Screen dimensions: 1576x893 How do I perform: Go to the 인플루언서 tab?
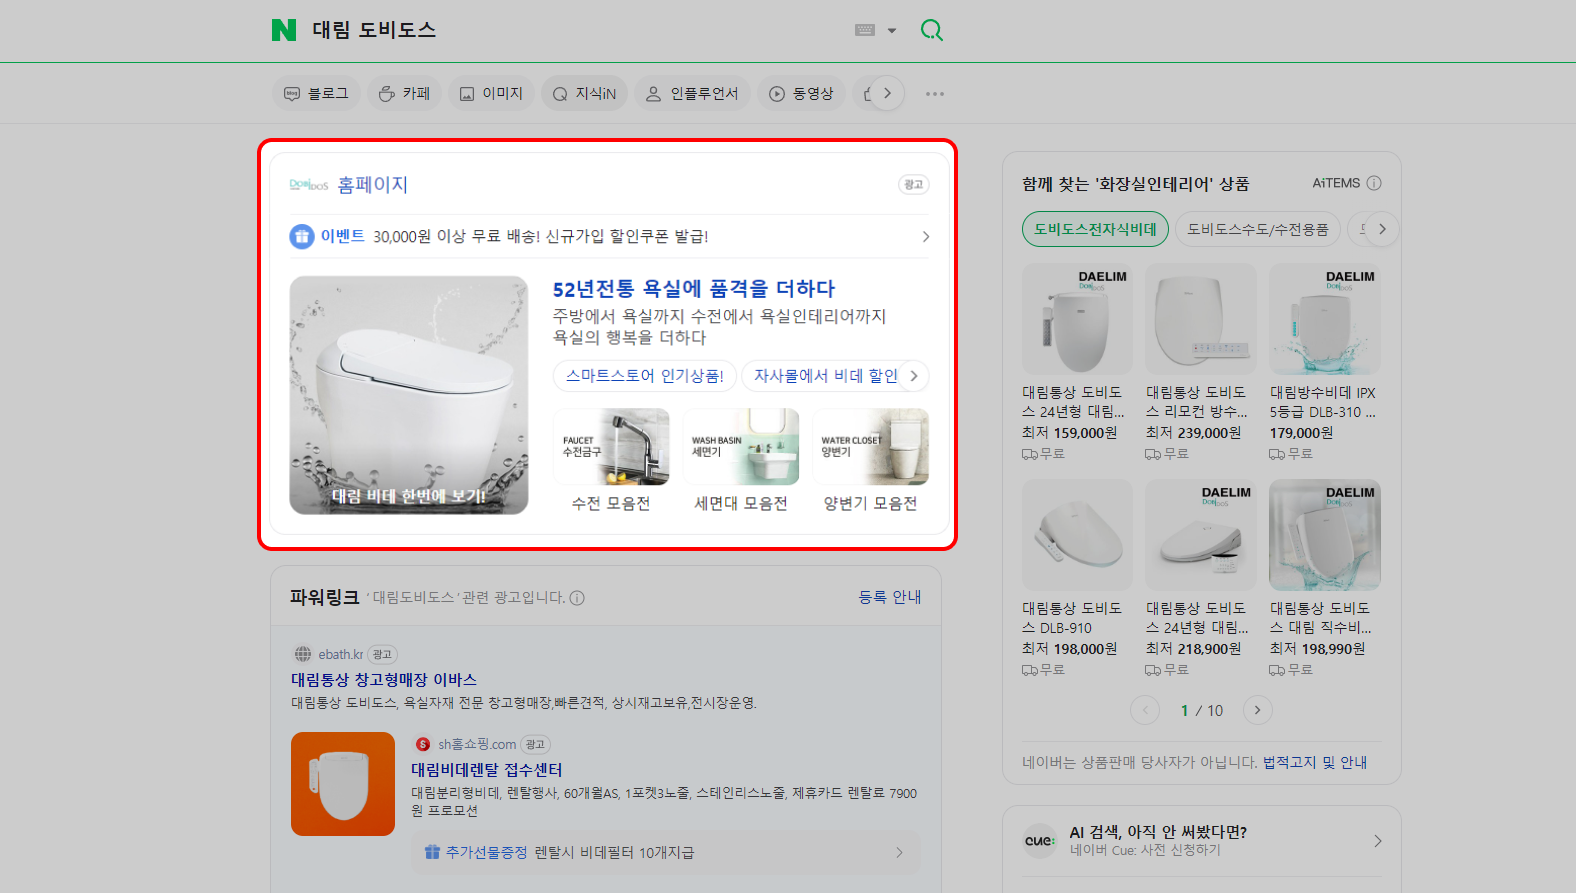point(692,94)
